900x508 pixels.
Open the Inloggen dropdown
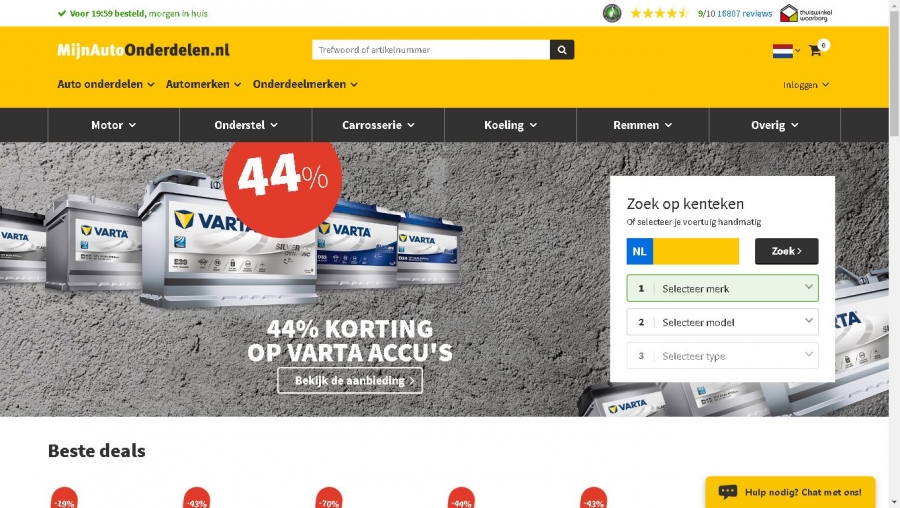tap(806, 85)
